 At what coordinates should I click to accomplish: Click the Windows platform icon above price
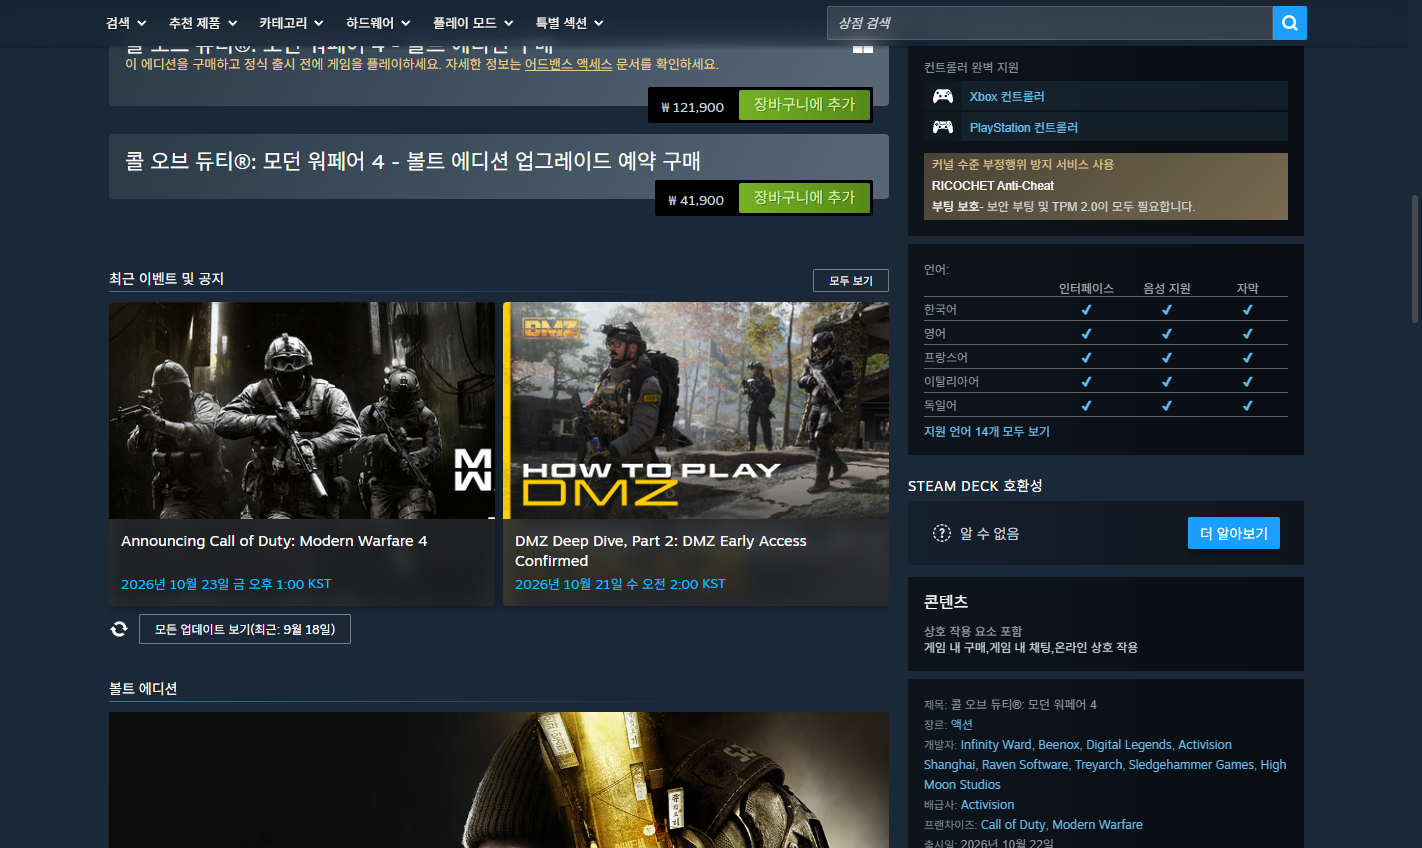pyautogui.click(x=863, y=48)
